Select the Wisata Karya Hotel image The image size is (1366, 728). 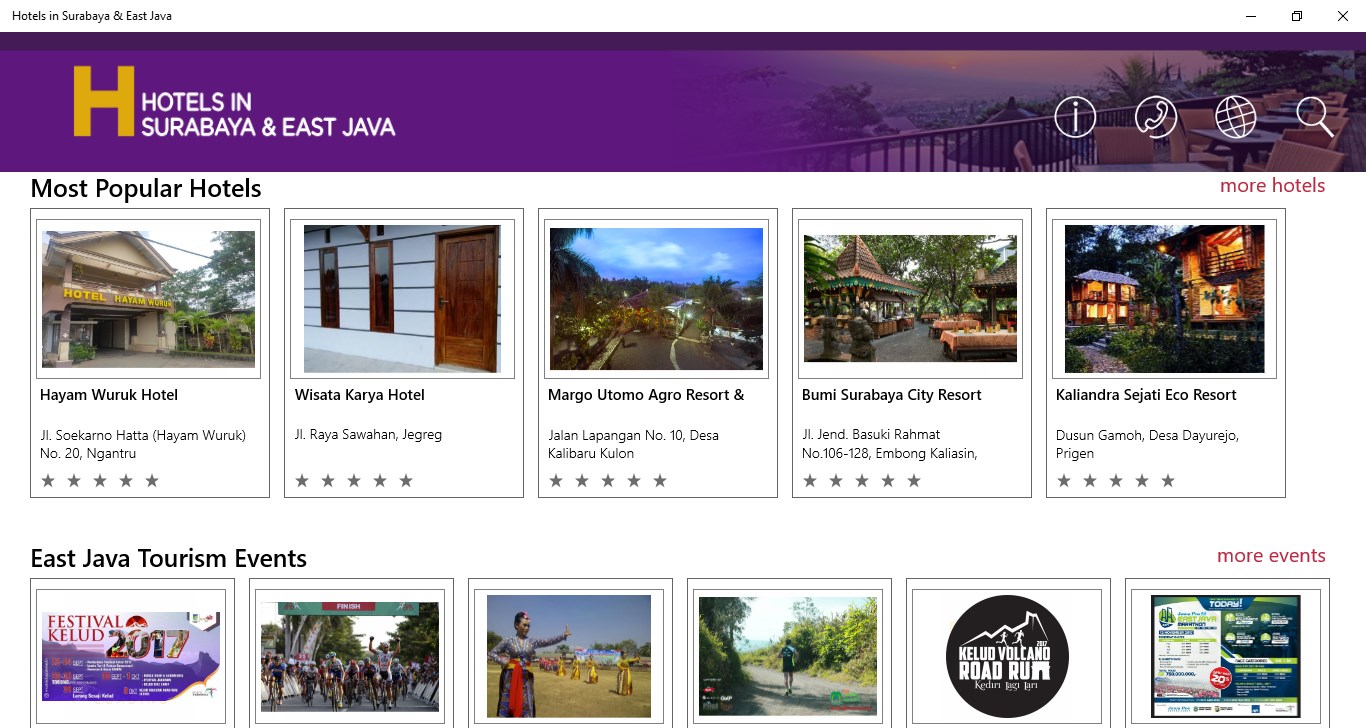coord(402,299)
